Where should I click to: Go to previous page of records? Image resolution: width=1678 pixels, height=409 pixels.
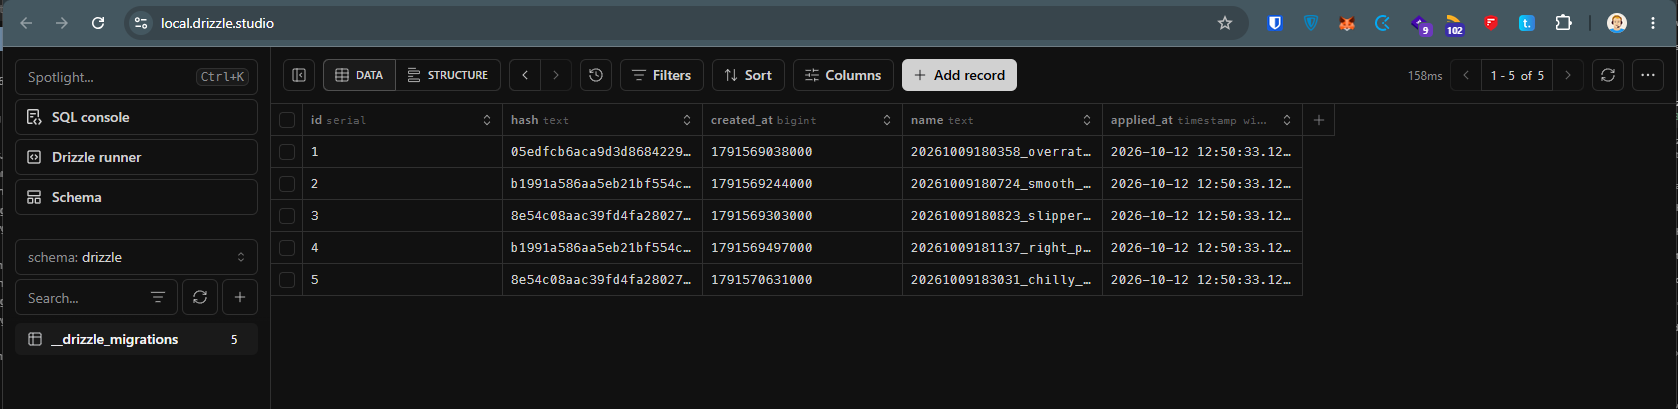coord(1466,75)
